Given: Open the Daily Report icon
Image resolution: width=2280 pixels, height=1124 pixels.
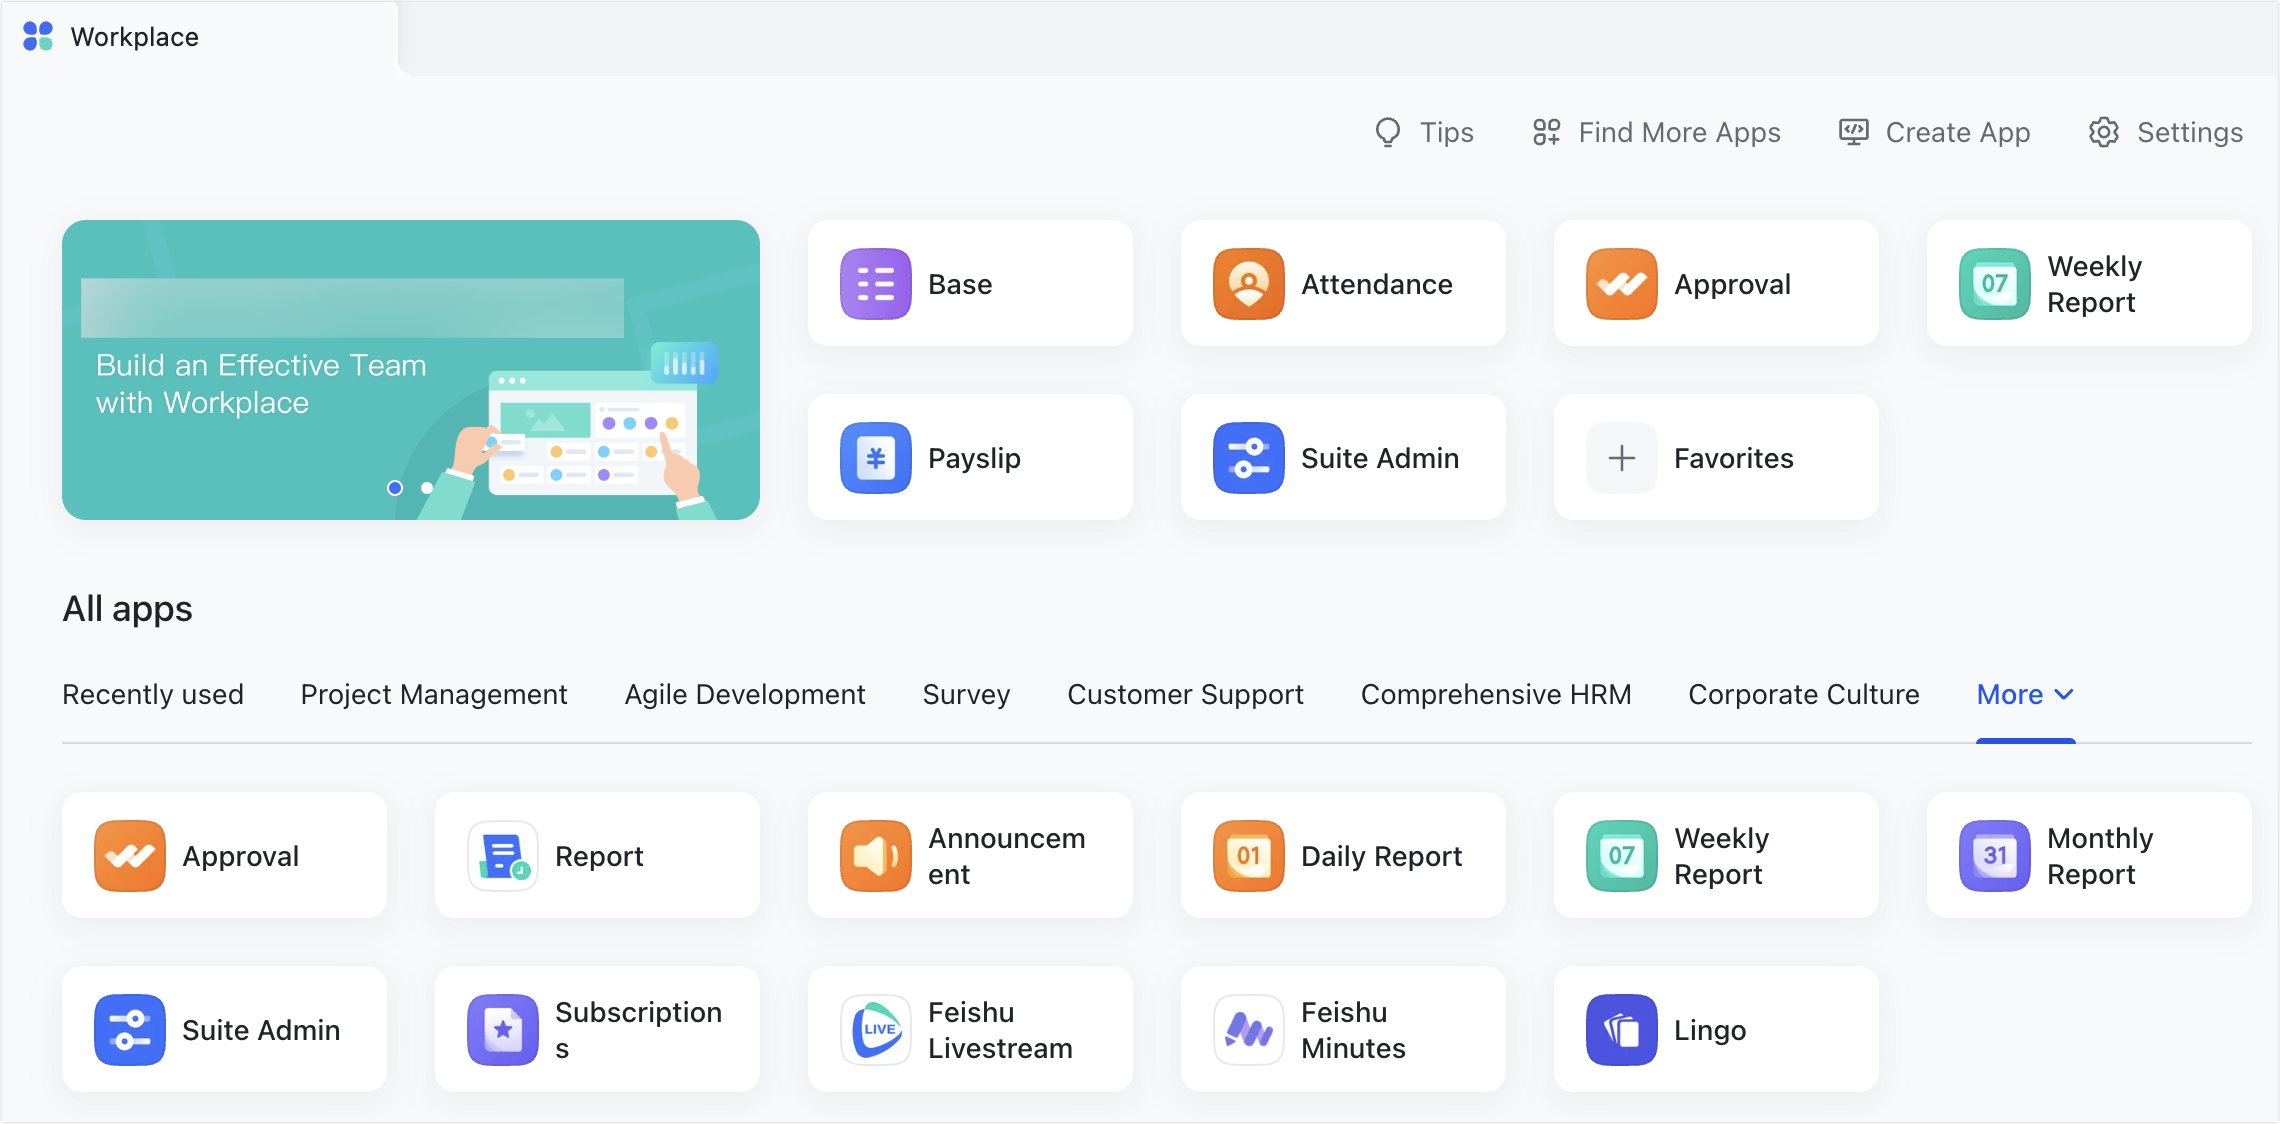Looking at the screenshot, I should pos(1248,856).
